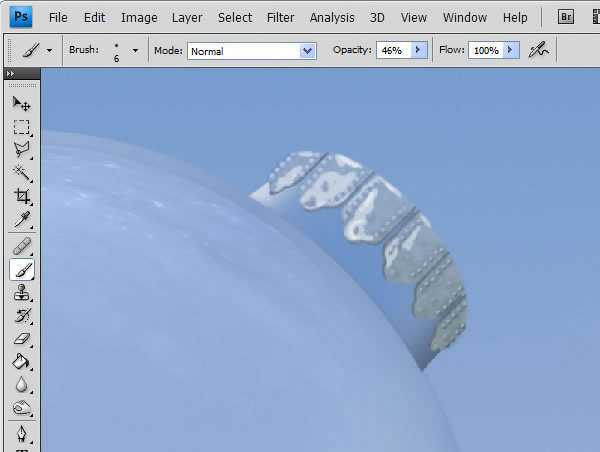
Task: Select the Rectangular Marquee tool
Action: click(x=21, y=127)
